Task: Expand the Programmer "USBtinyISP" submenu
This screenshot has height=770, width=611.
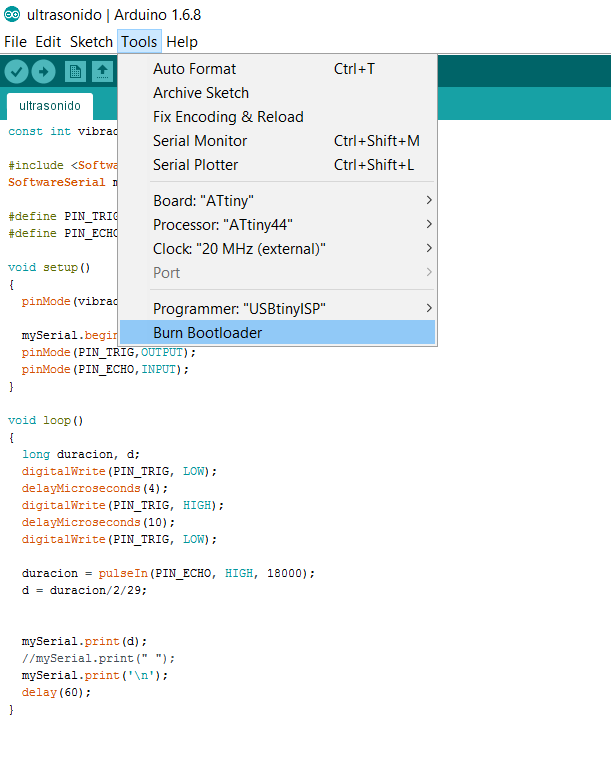Action: pos(278,309)
